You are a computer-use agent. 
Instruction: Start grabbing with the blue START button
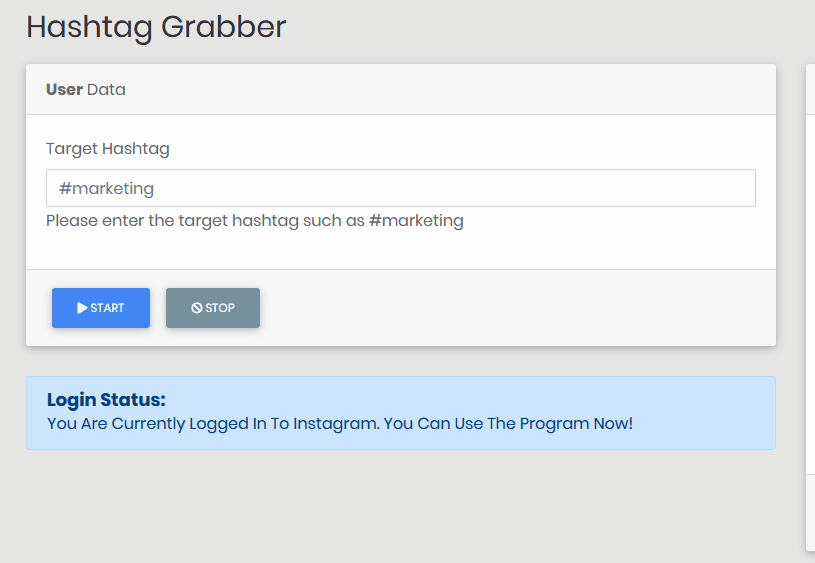coord(101,308)
